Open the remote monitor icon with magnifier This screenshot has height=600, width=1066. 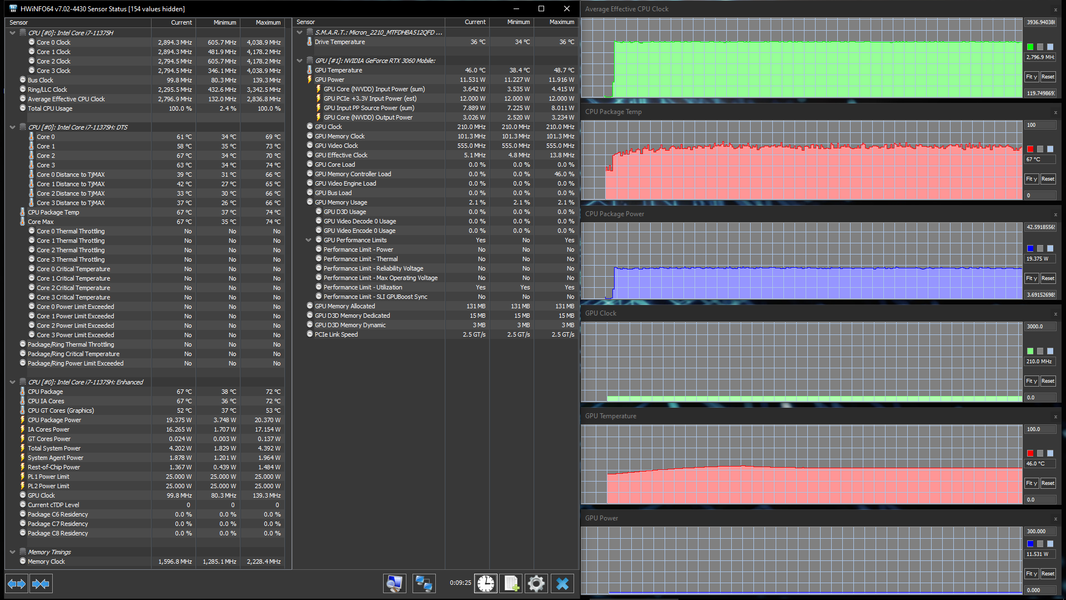(x=394, y=583)
